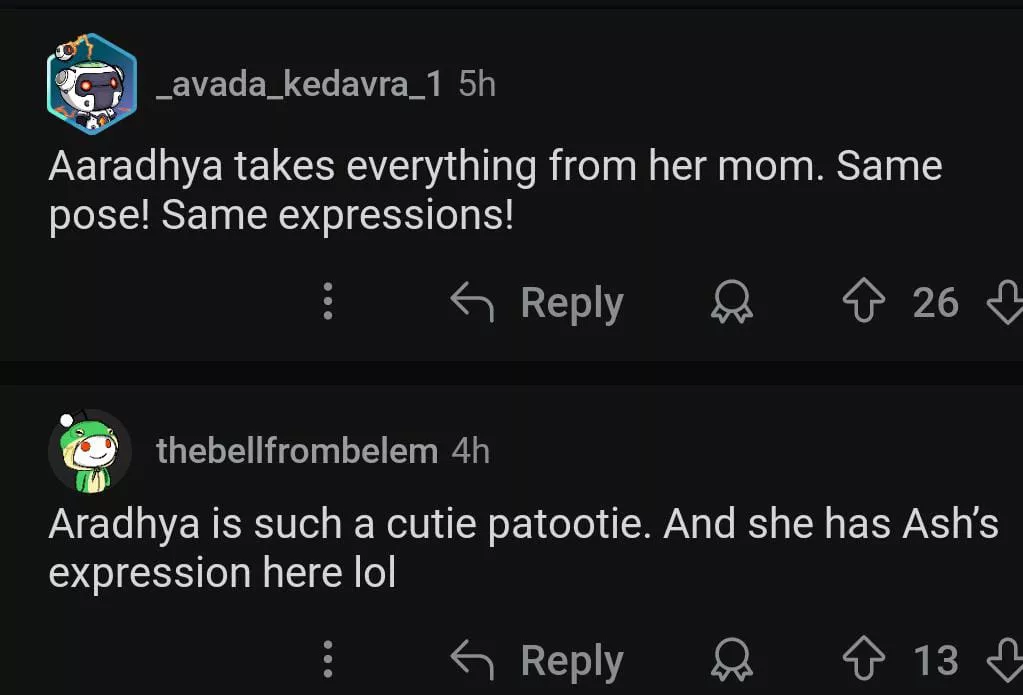The height and width of the screenshot is (695, 1023).
Task: Open _avada_kedavra_1's robot avatar
Action: click(x=91, y=84)
